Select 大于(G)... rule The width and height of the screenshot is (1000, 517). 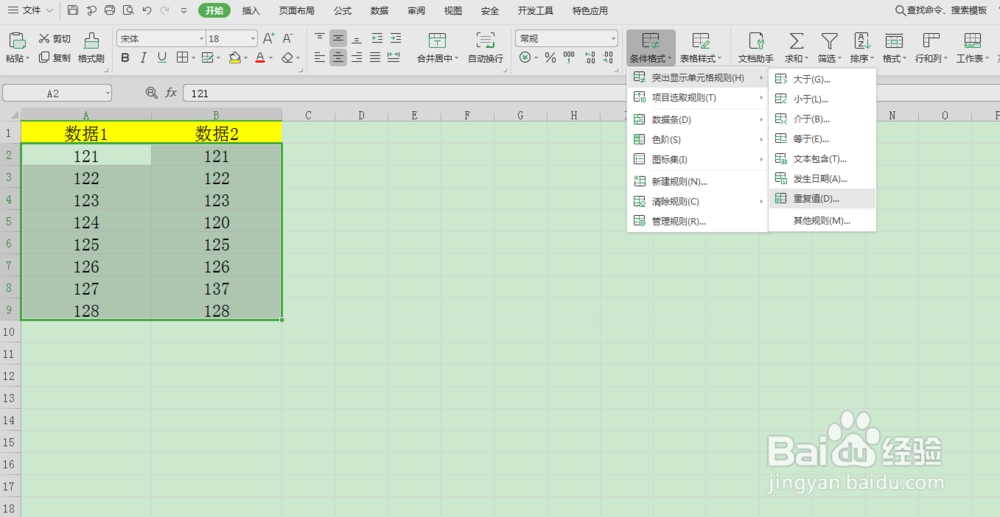(x=823, y=80)
